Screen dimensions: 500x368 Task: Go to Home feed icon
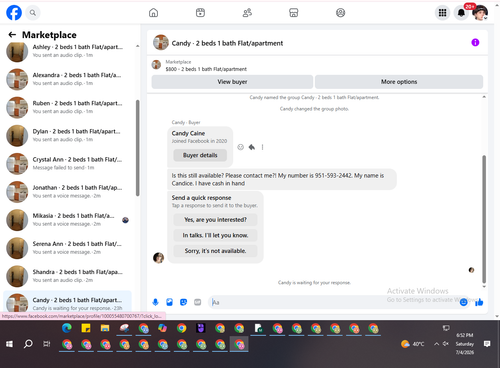coord(153,13)
